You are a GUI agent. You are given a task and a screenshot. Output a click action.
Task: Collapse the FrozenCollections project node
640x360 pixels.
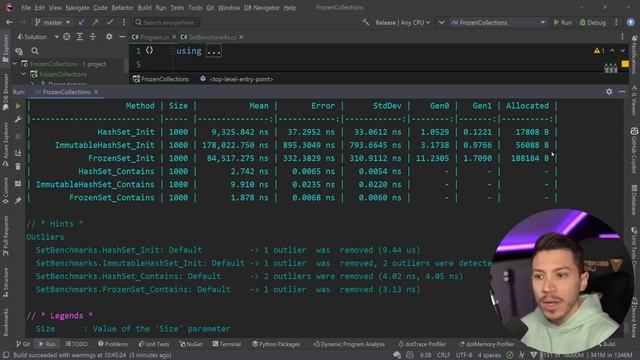click(x=23, y=74)
